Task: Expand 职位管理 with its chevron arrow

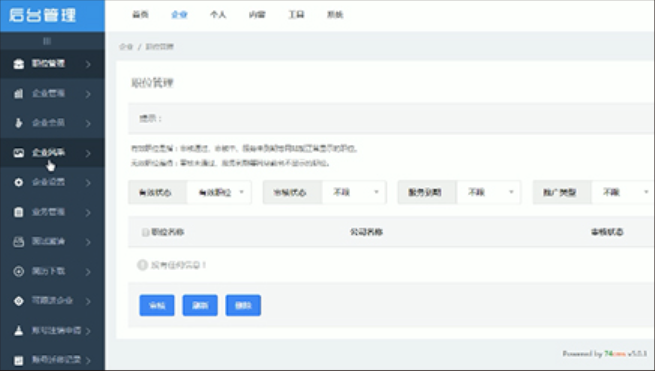Action: 88,64
